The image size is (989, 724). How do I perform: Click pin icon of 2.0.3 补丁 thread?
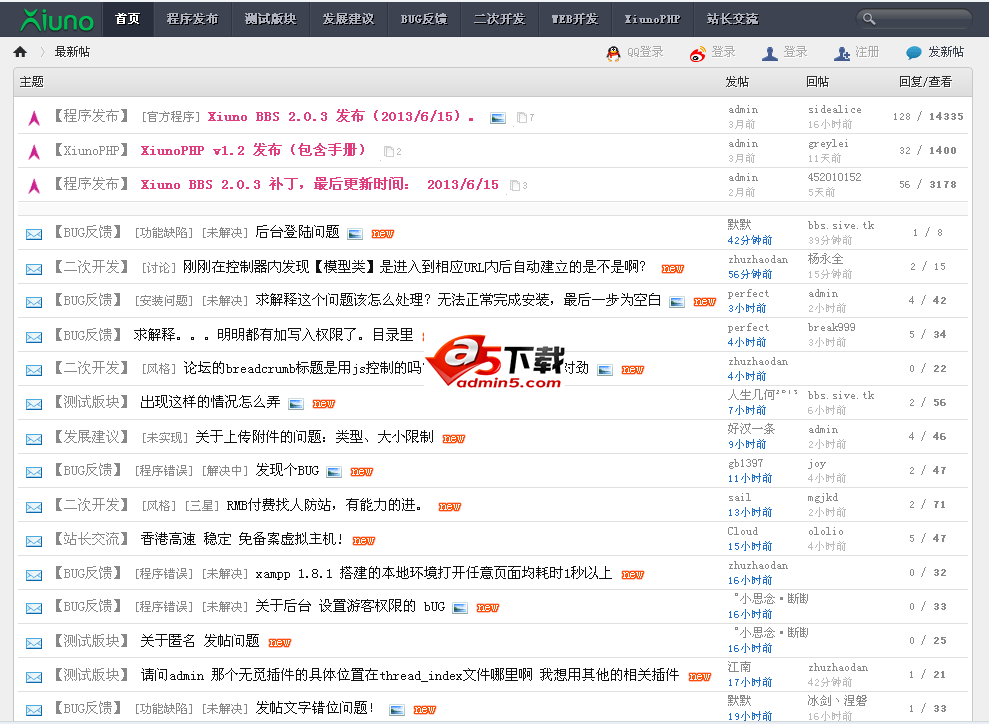(35, 185)
